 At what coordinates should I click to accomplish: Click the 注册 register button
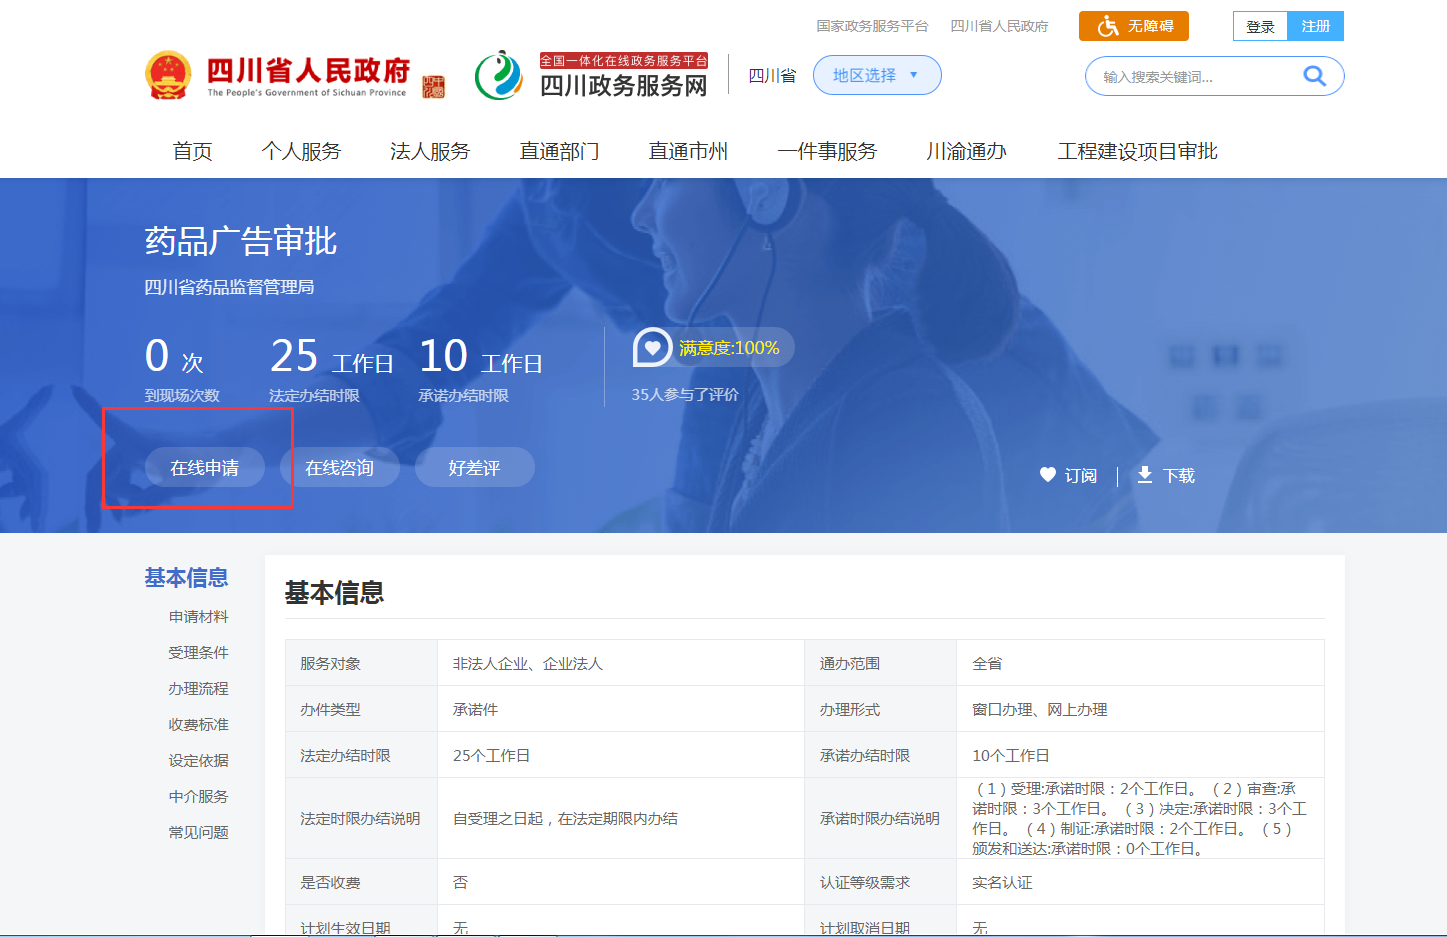point(1315,26)
